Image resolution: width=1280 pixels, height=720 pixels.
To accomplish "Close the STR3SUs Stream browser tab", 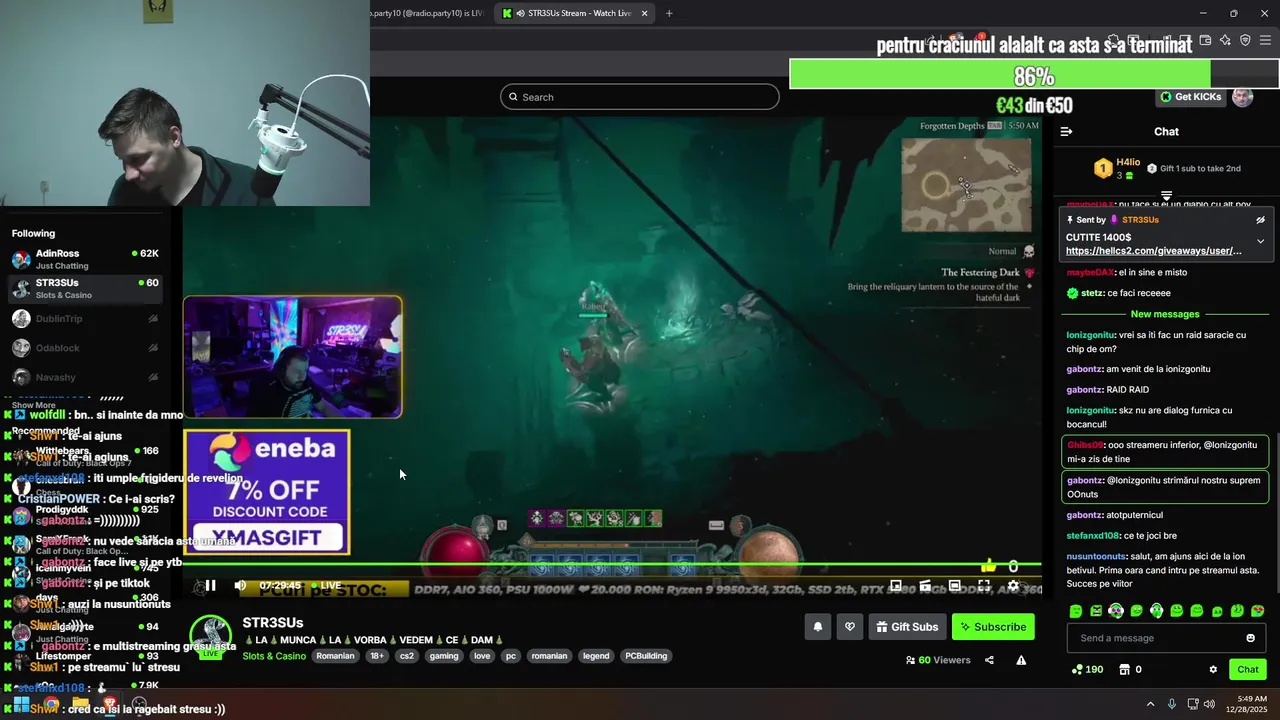I will click(644, 13).
